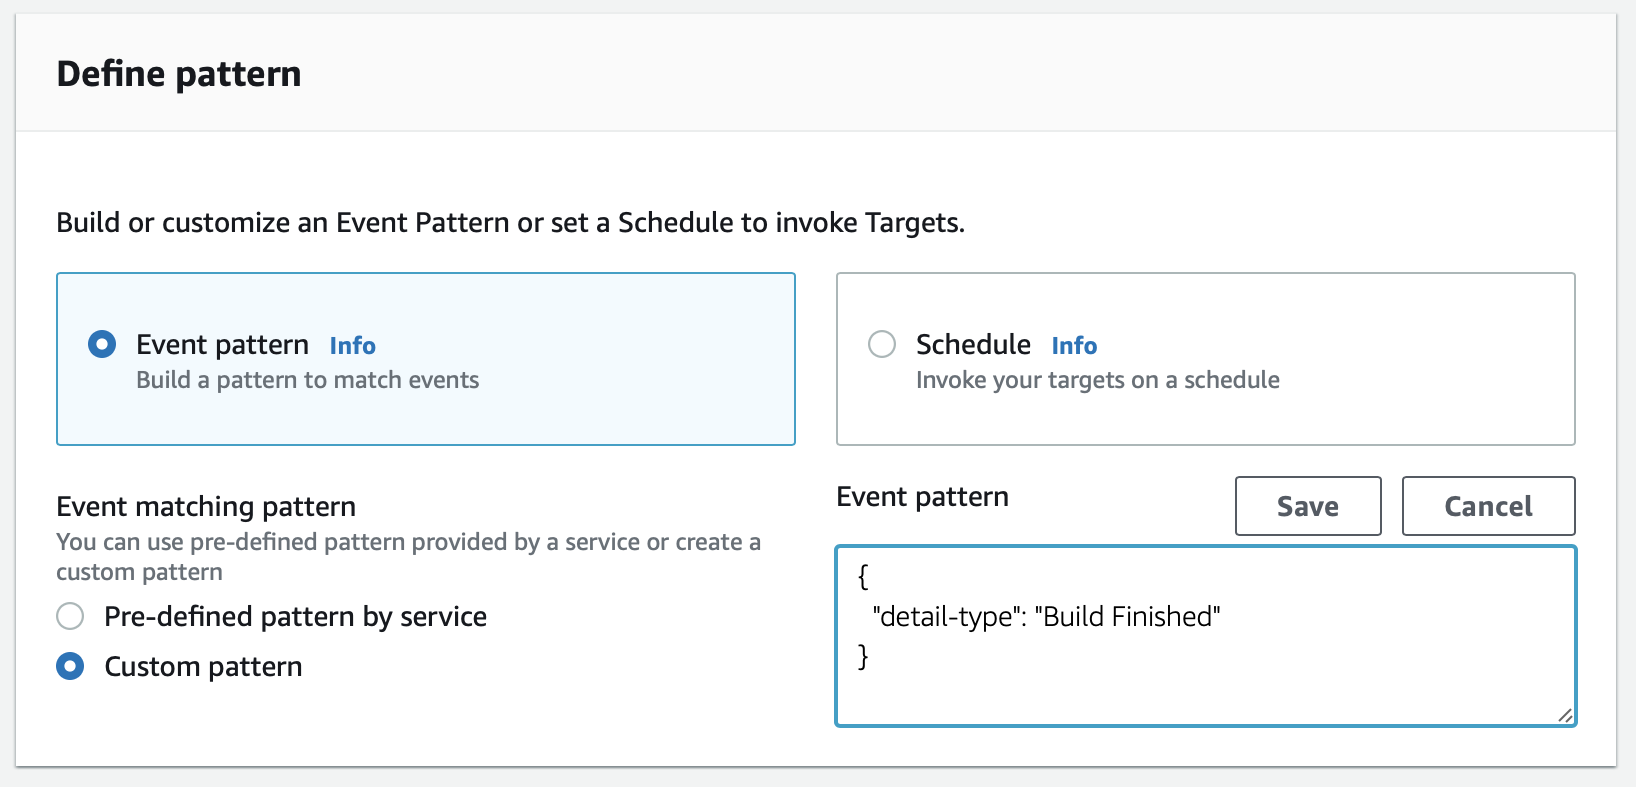Click the resize handle of the JSON editor

[1565, 715]
